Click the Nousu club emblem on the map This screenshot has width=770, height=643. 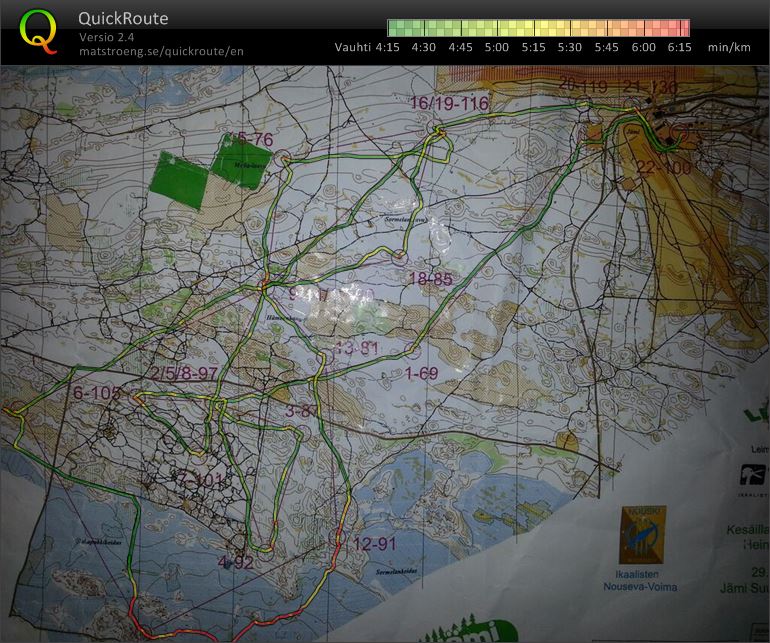(x=643, y=534)
